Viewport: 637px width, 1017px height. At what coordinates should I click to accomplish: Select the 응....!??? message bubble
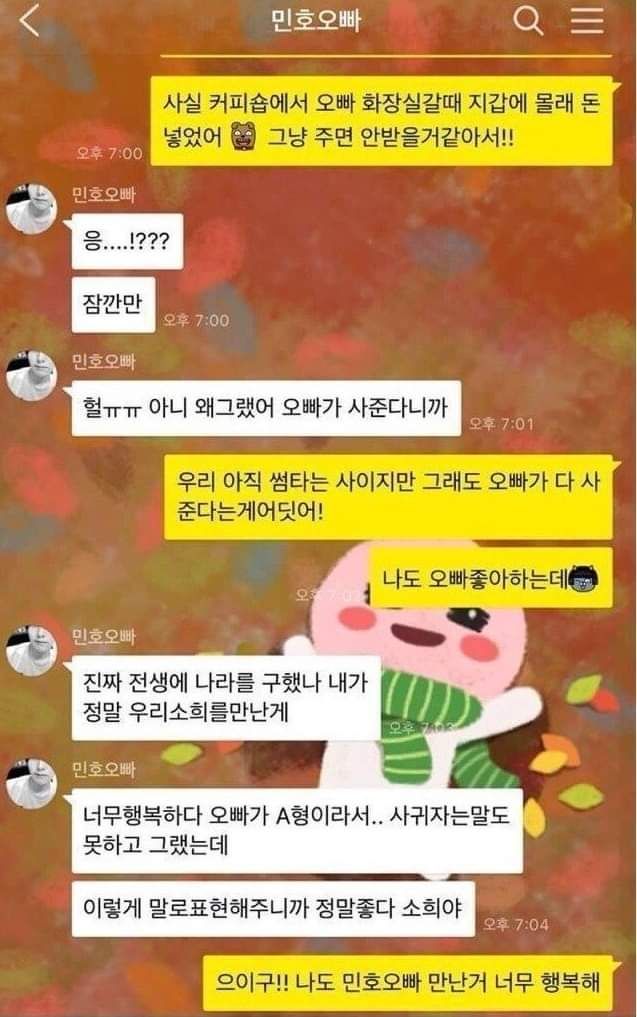click(x=127, y=241)
